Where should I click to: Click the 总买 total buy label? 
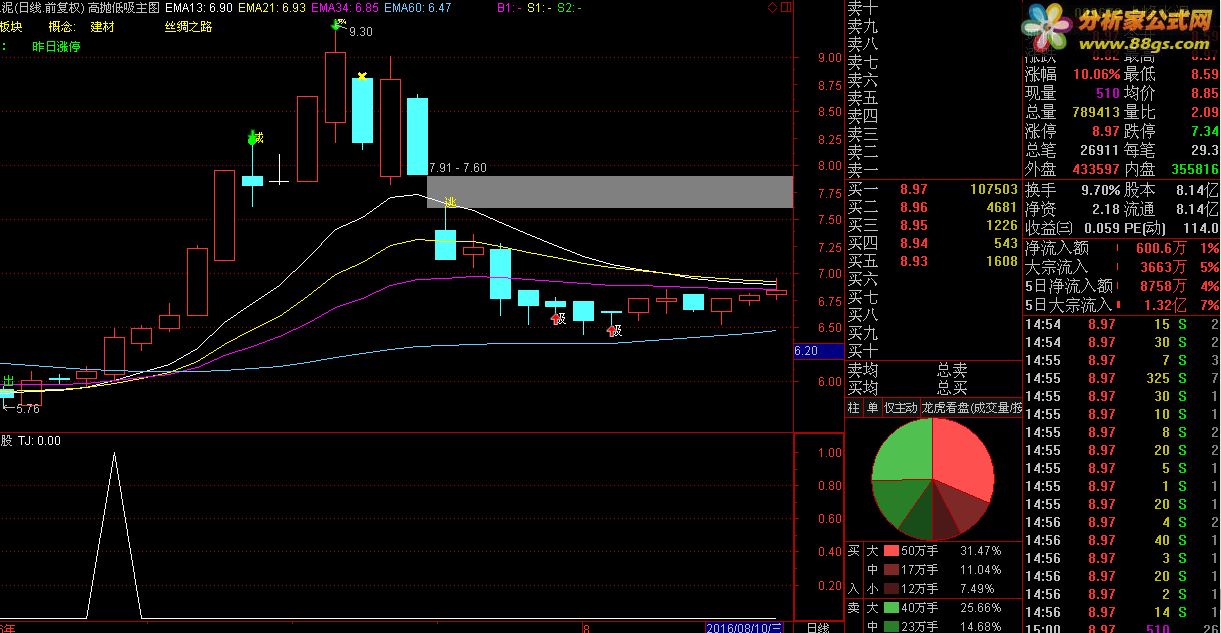(952, 387)
